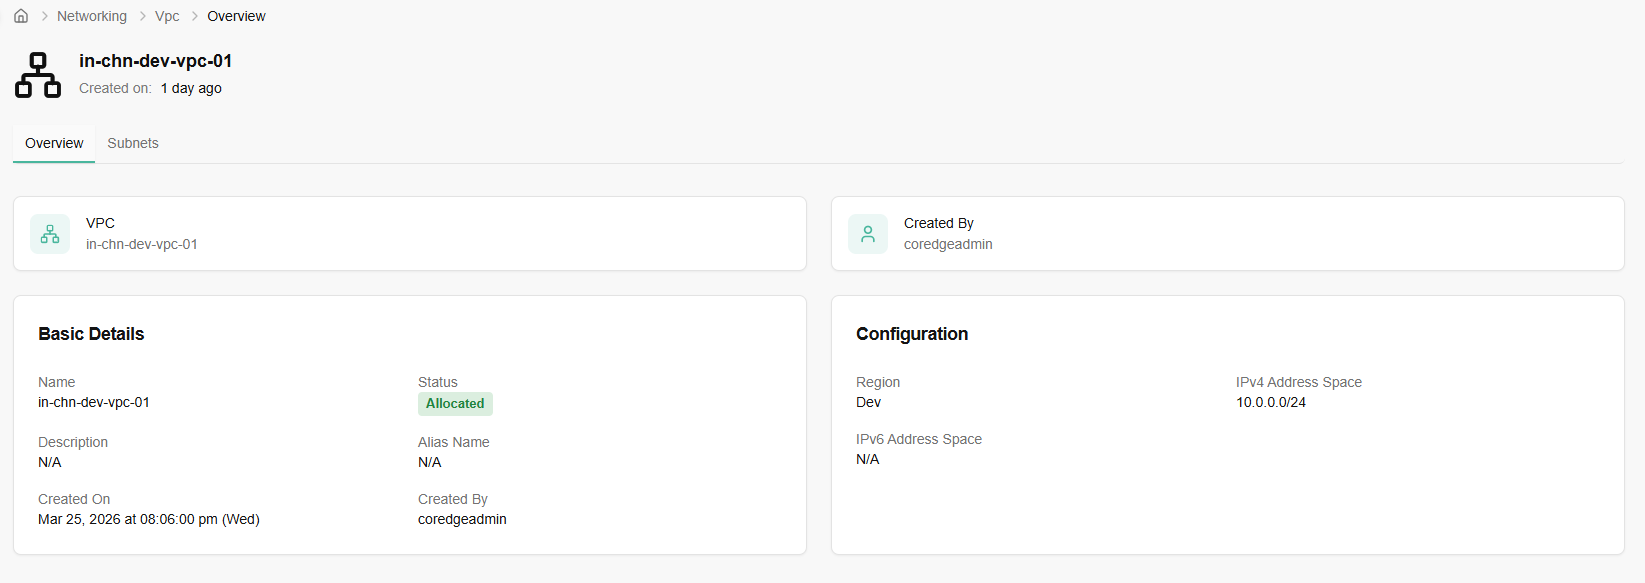Click the Region value Dev
The width and height of the screenshot is (1645, 583).
click(x=868, y=402)
